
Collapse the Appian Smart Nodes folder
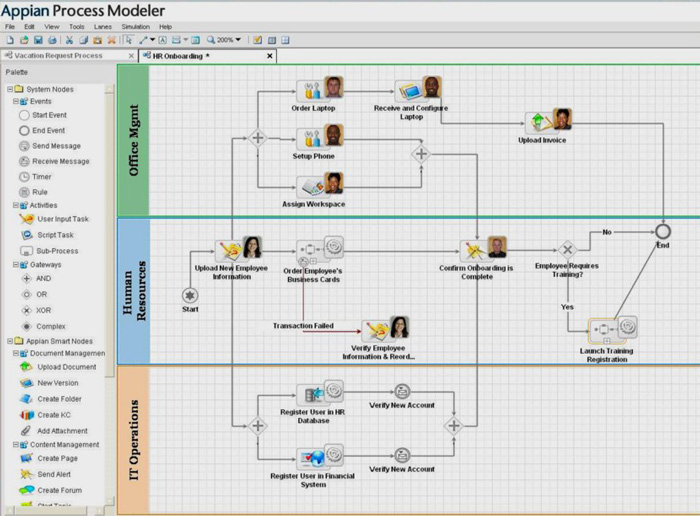(x=10, y=341)
